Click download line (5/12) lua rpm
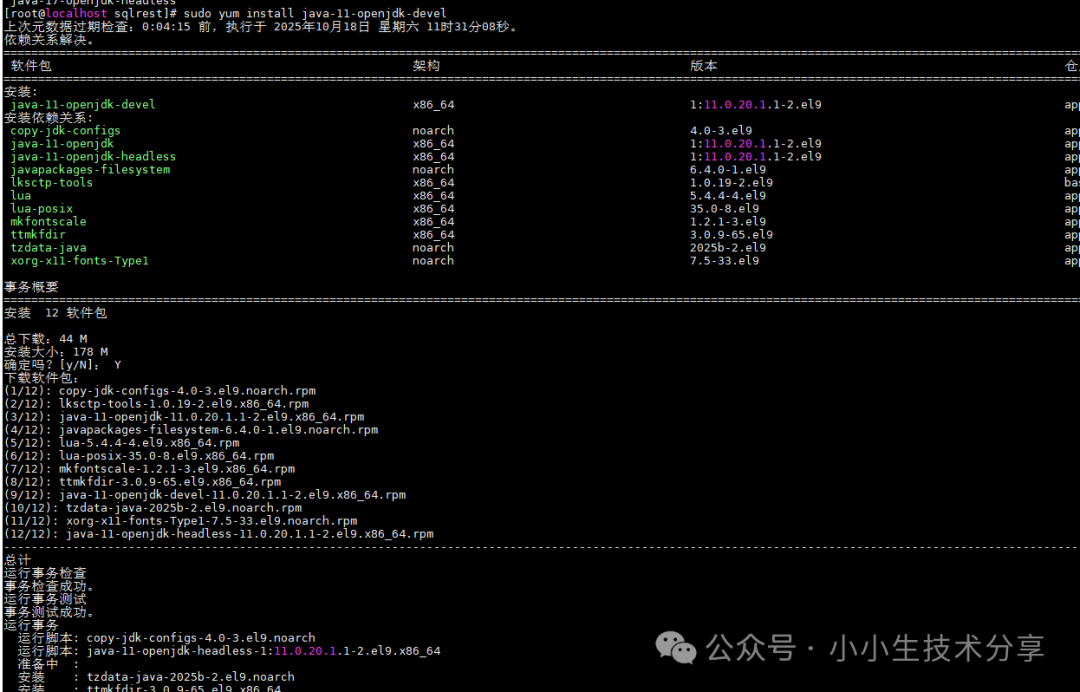Screen dimensions: 1080x692 (122, 443)
